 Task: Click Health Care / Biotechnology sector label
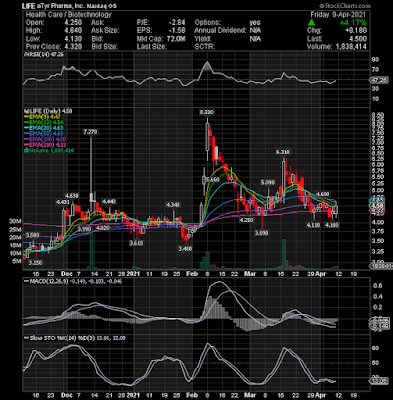click(69, 15)
